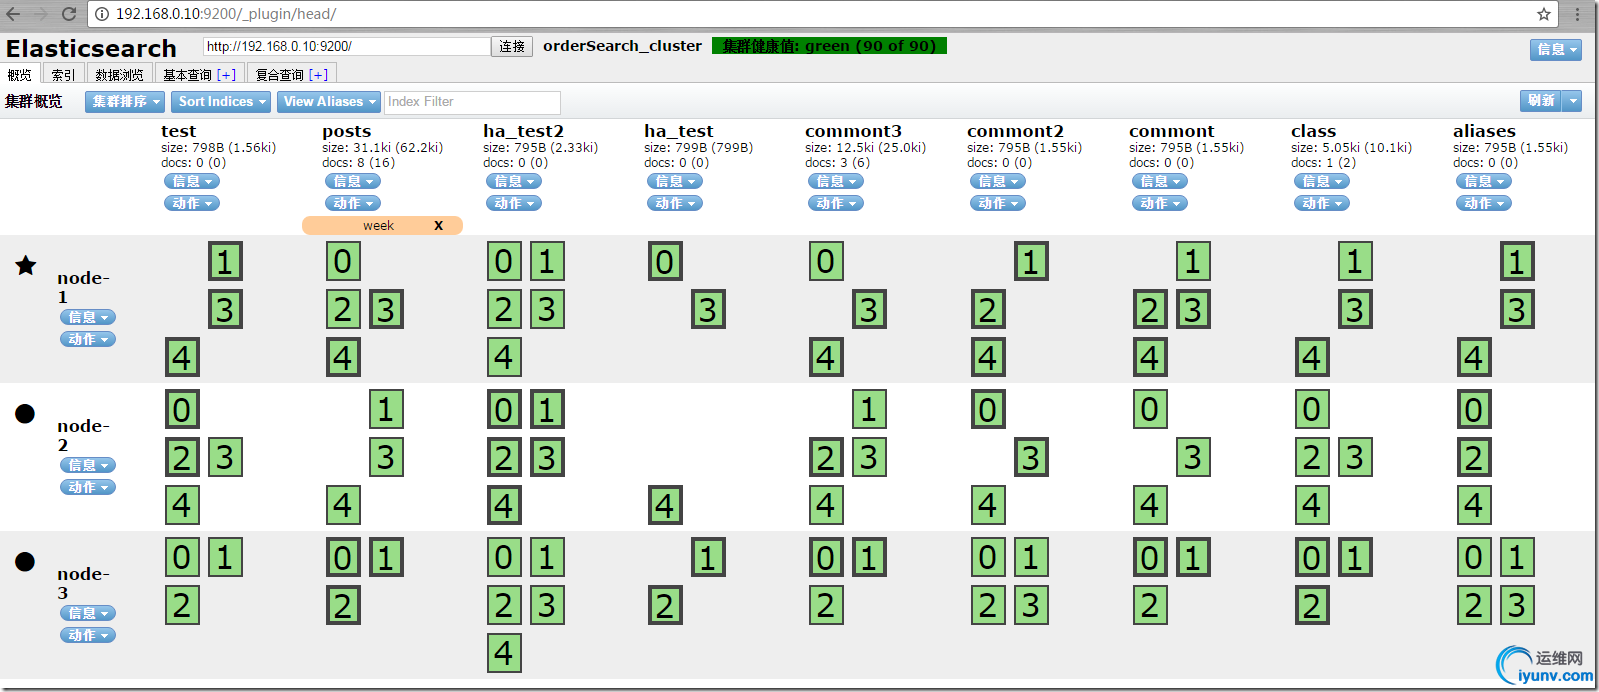Select shard 0 of test on node-2
1599x692 pixels.
point(182,410)
